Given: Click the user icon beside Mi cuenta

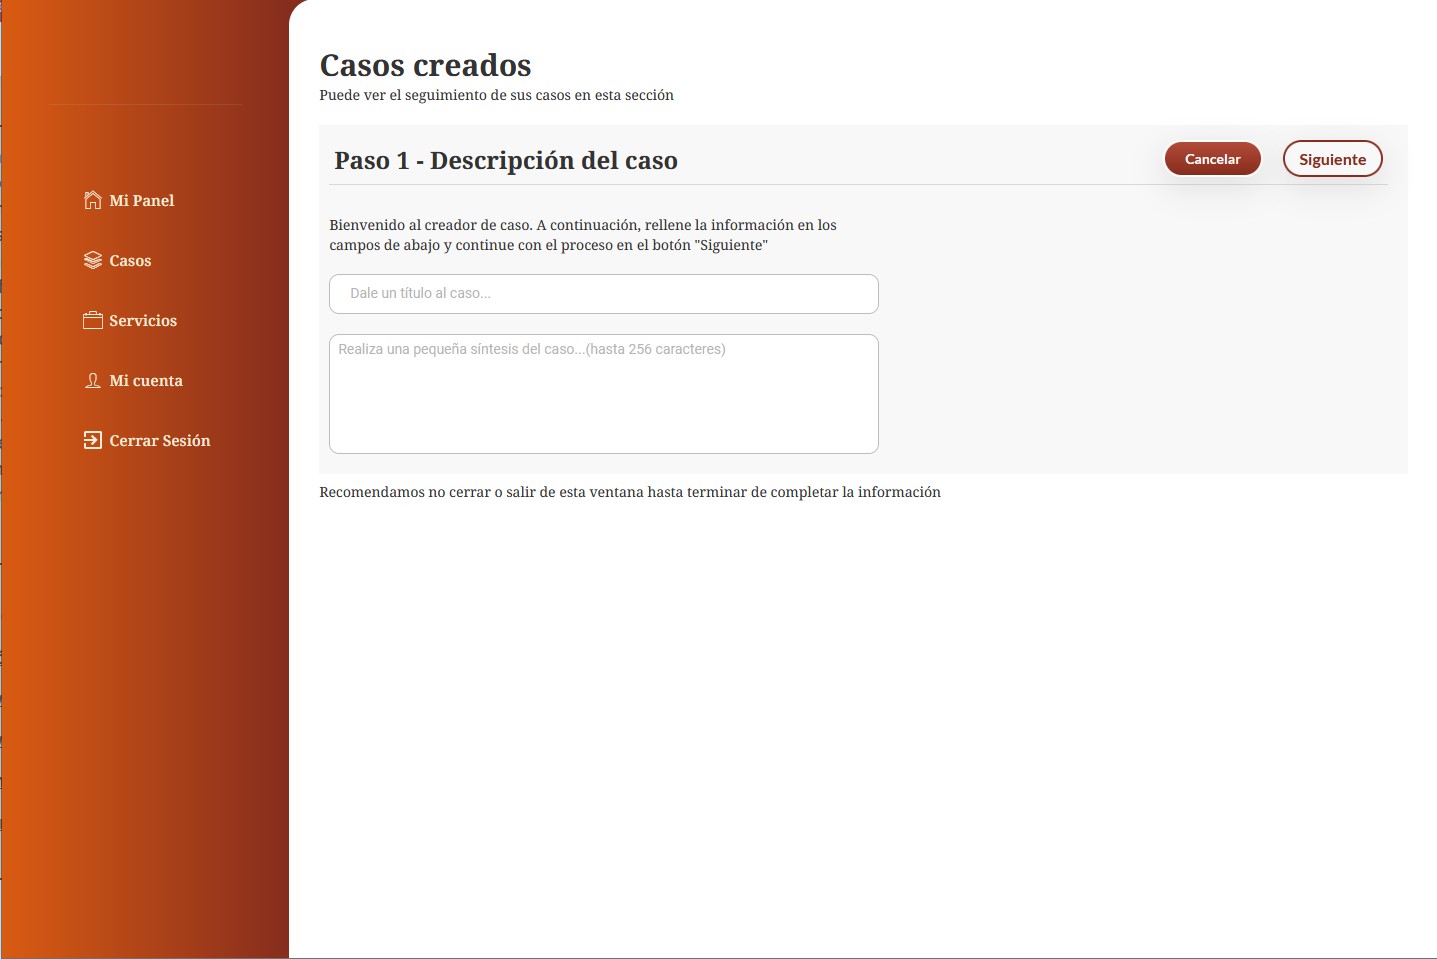Looking at the screenshot, I should (x=93, y=380).
